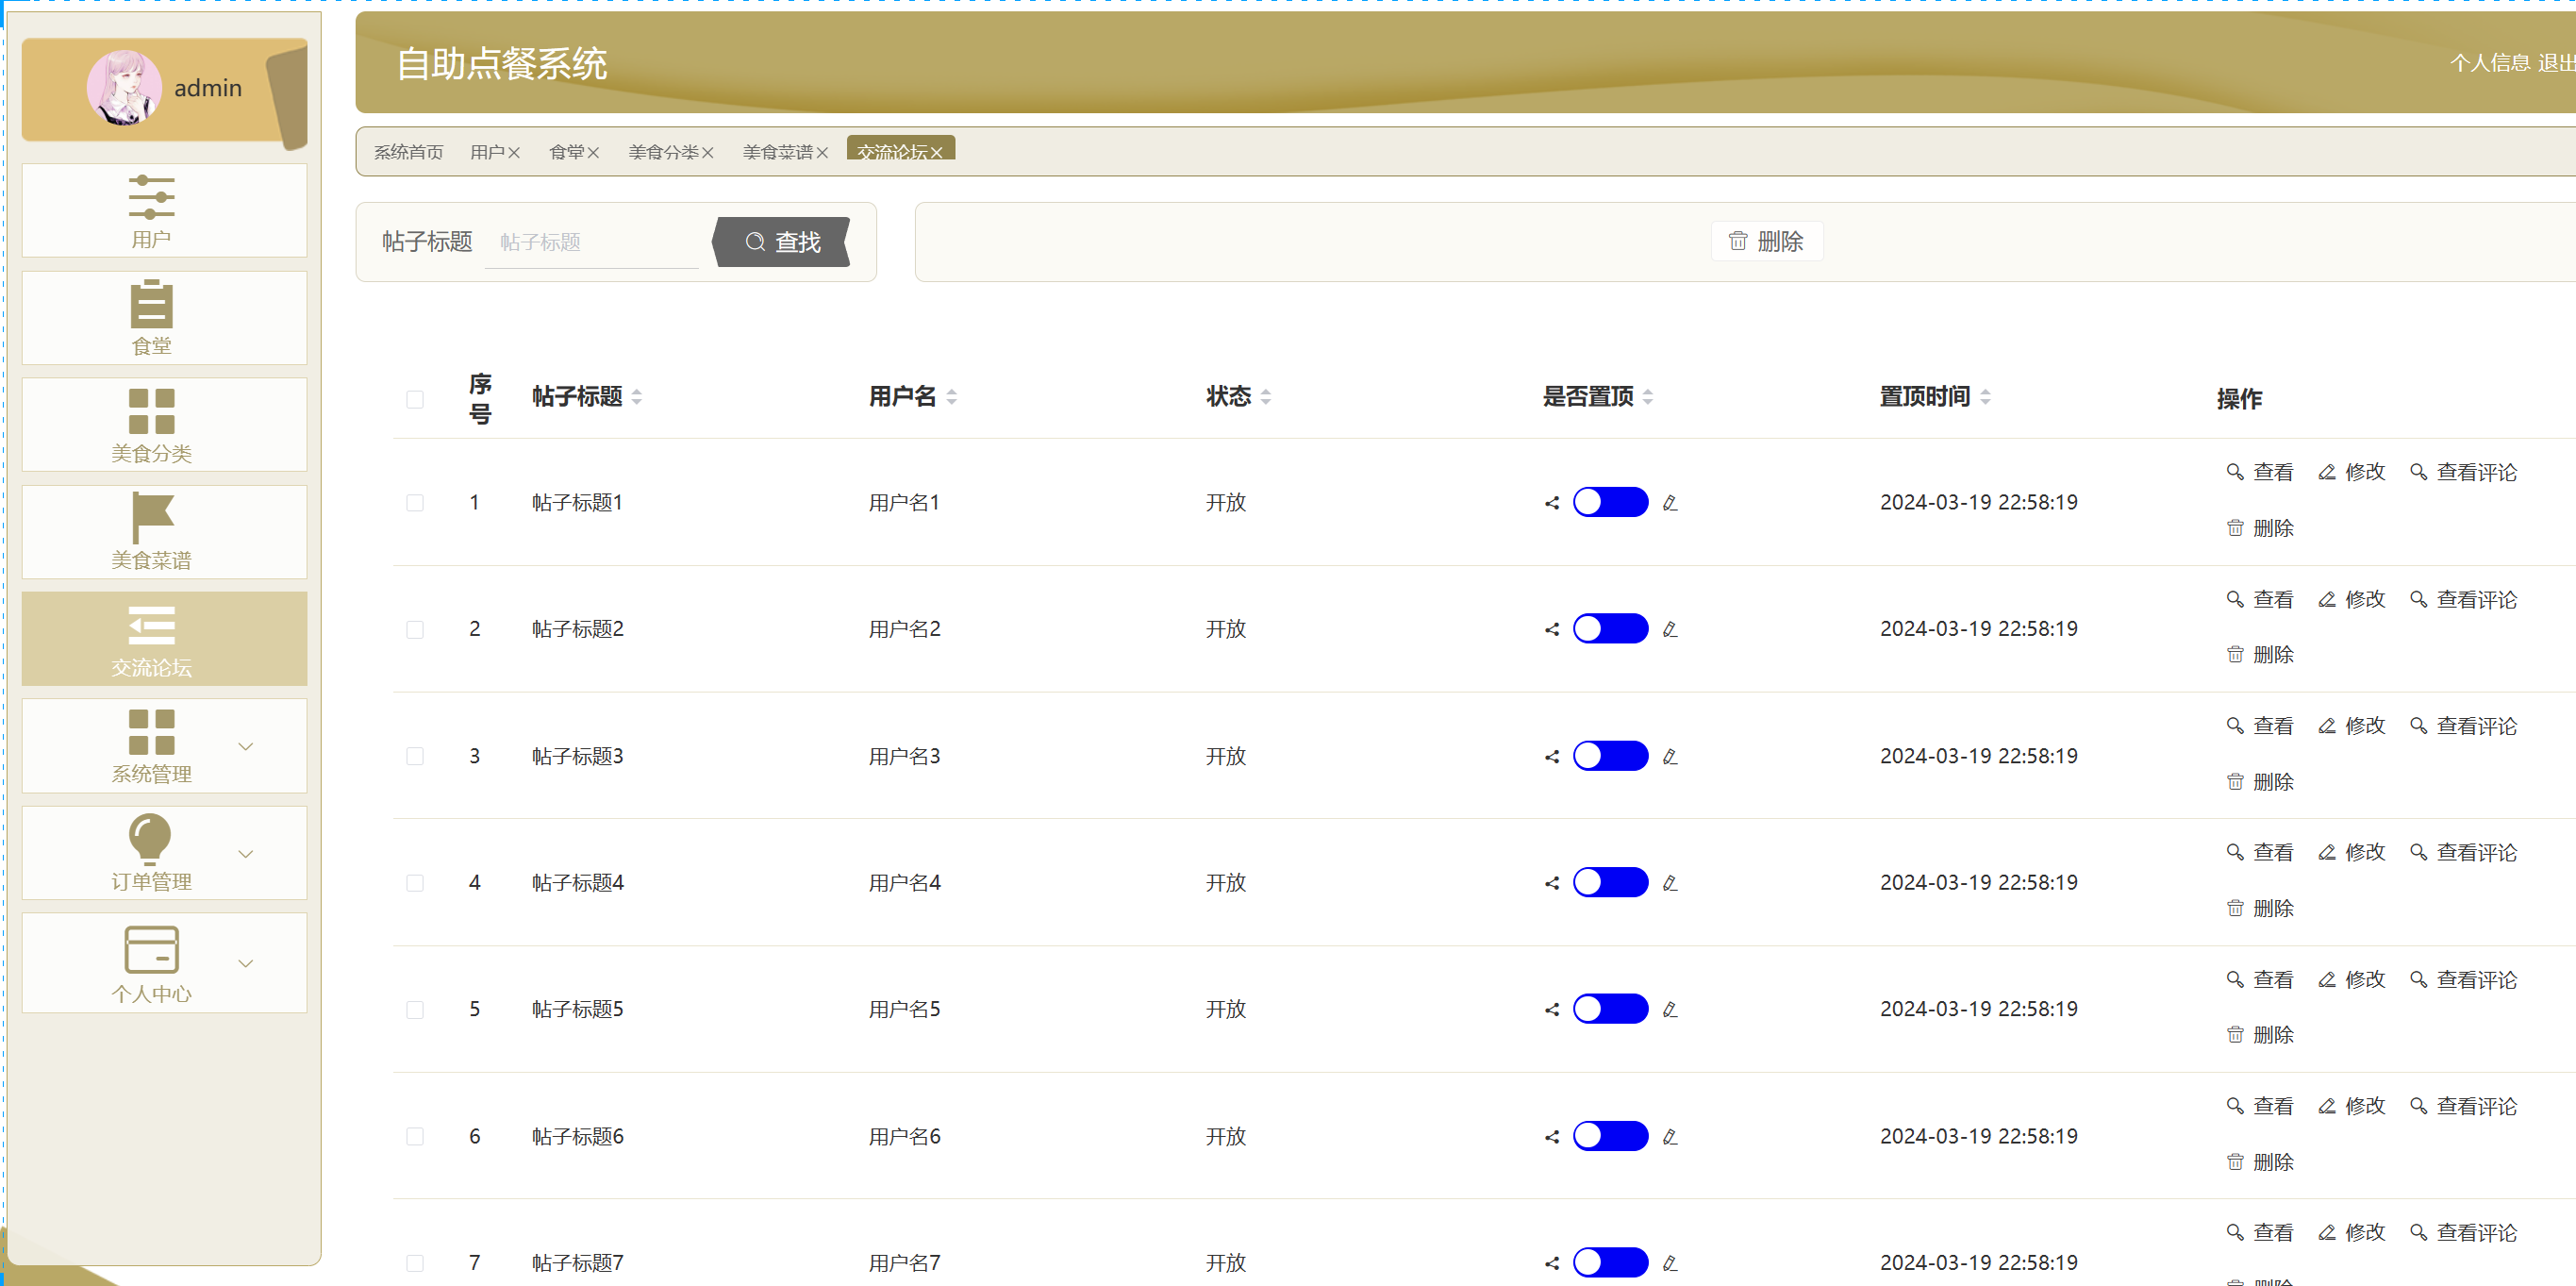Open the 用户 sidebar icon
This screenshot has height=1286, width=2576.
click(151, 197)
